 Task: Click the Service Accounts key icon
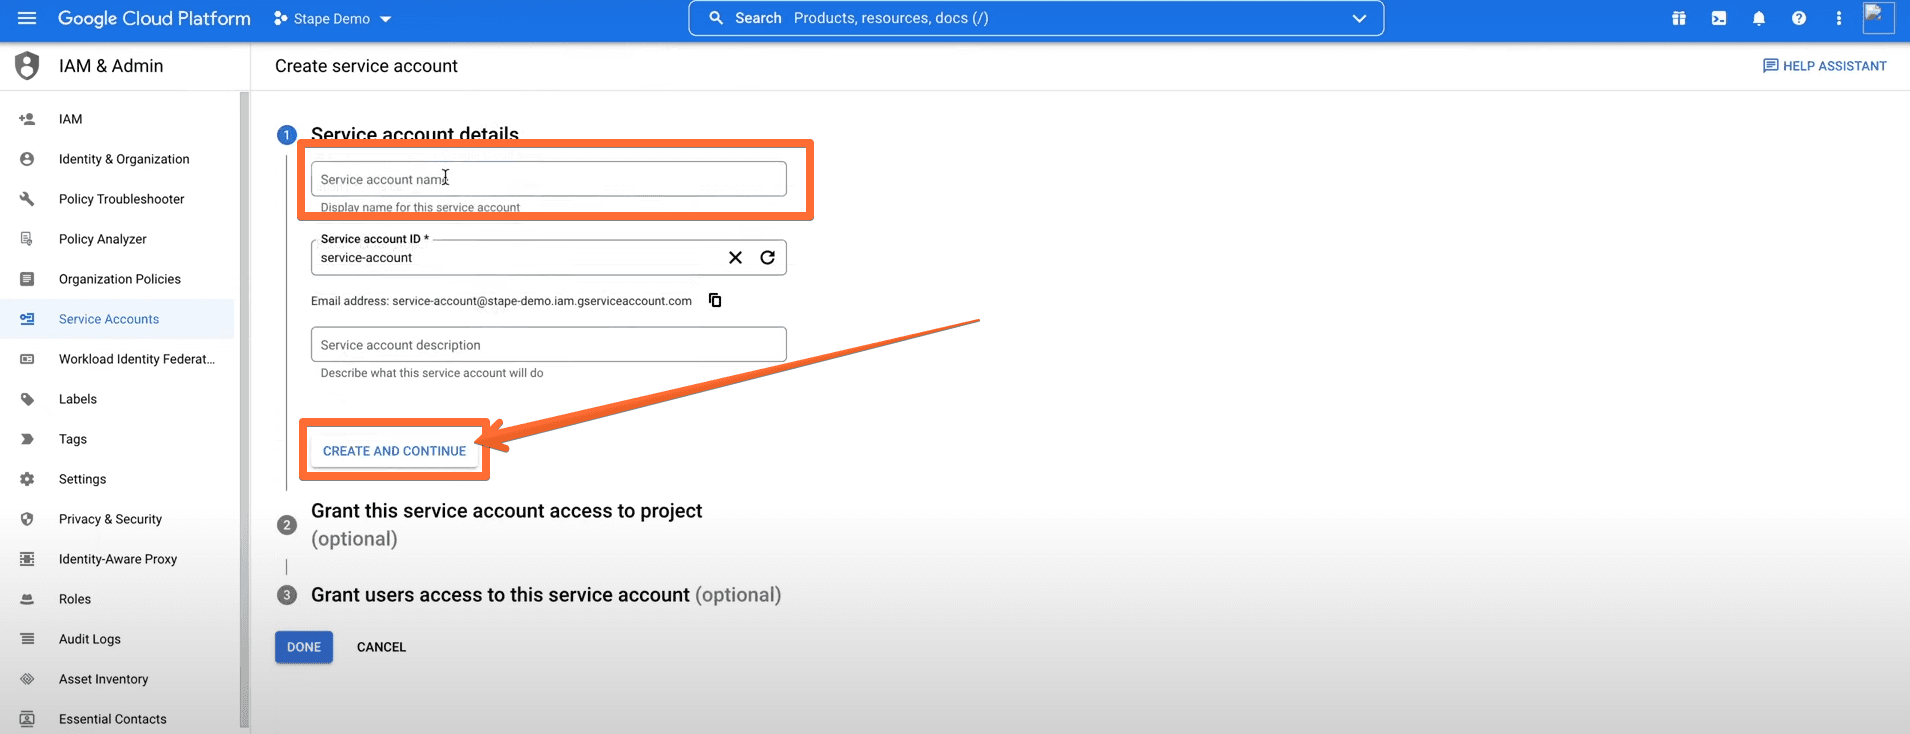tap(27, 319)
